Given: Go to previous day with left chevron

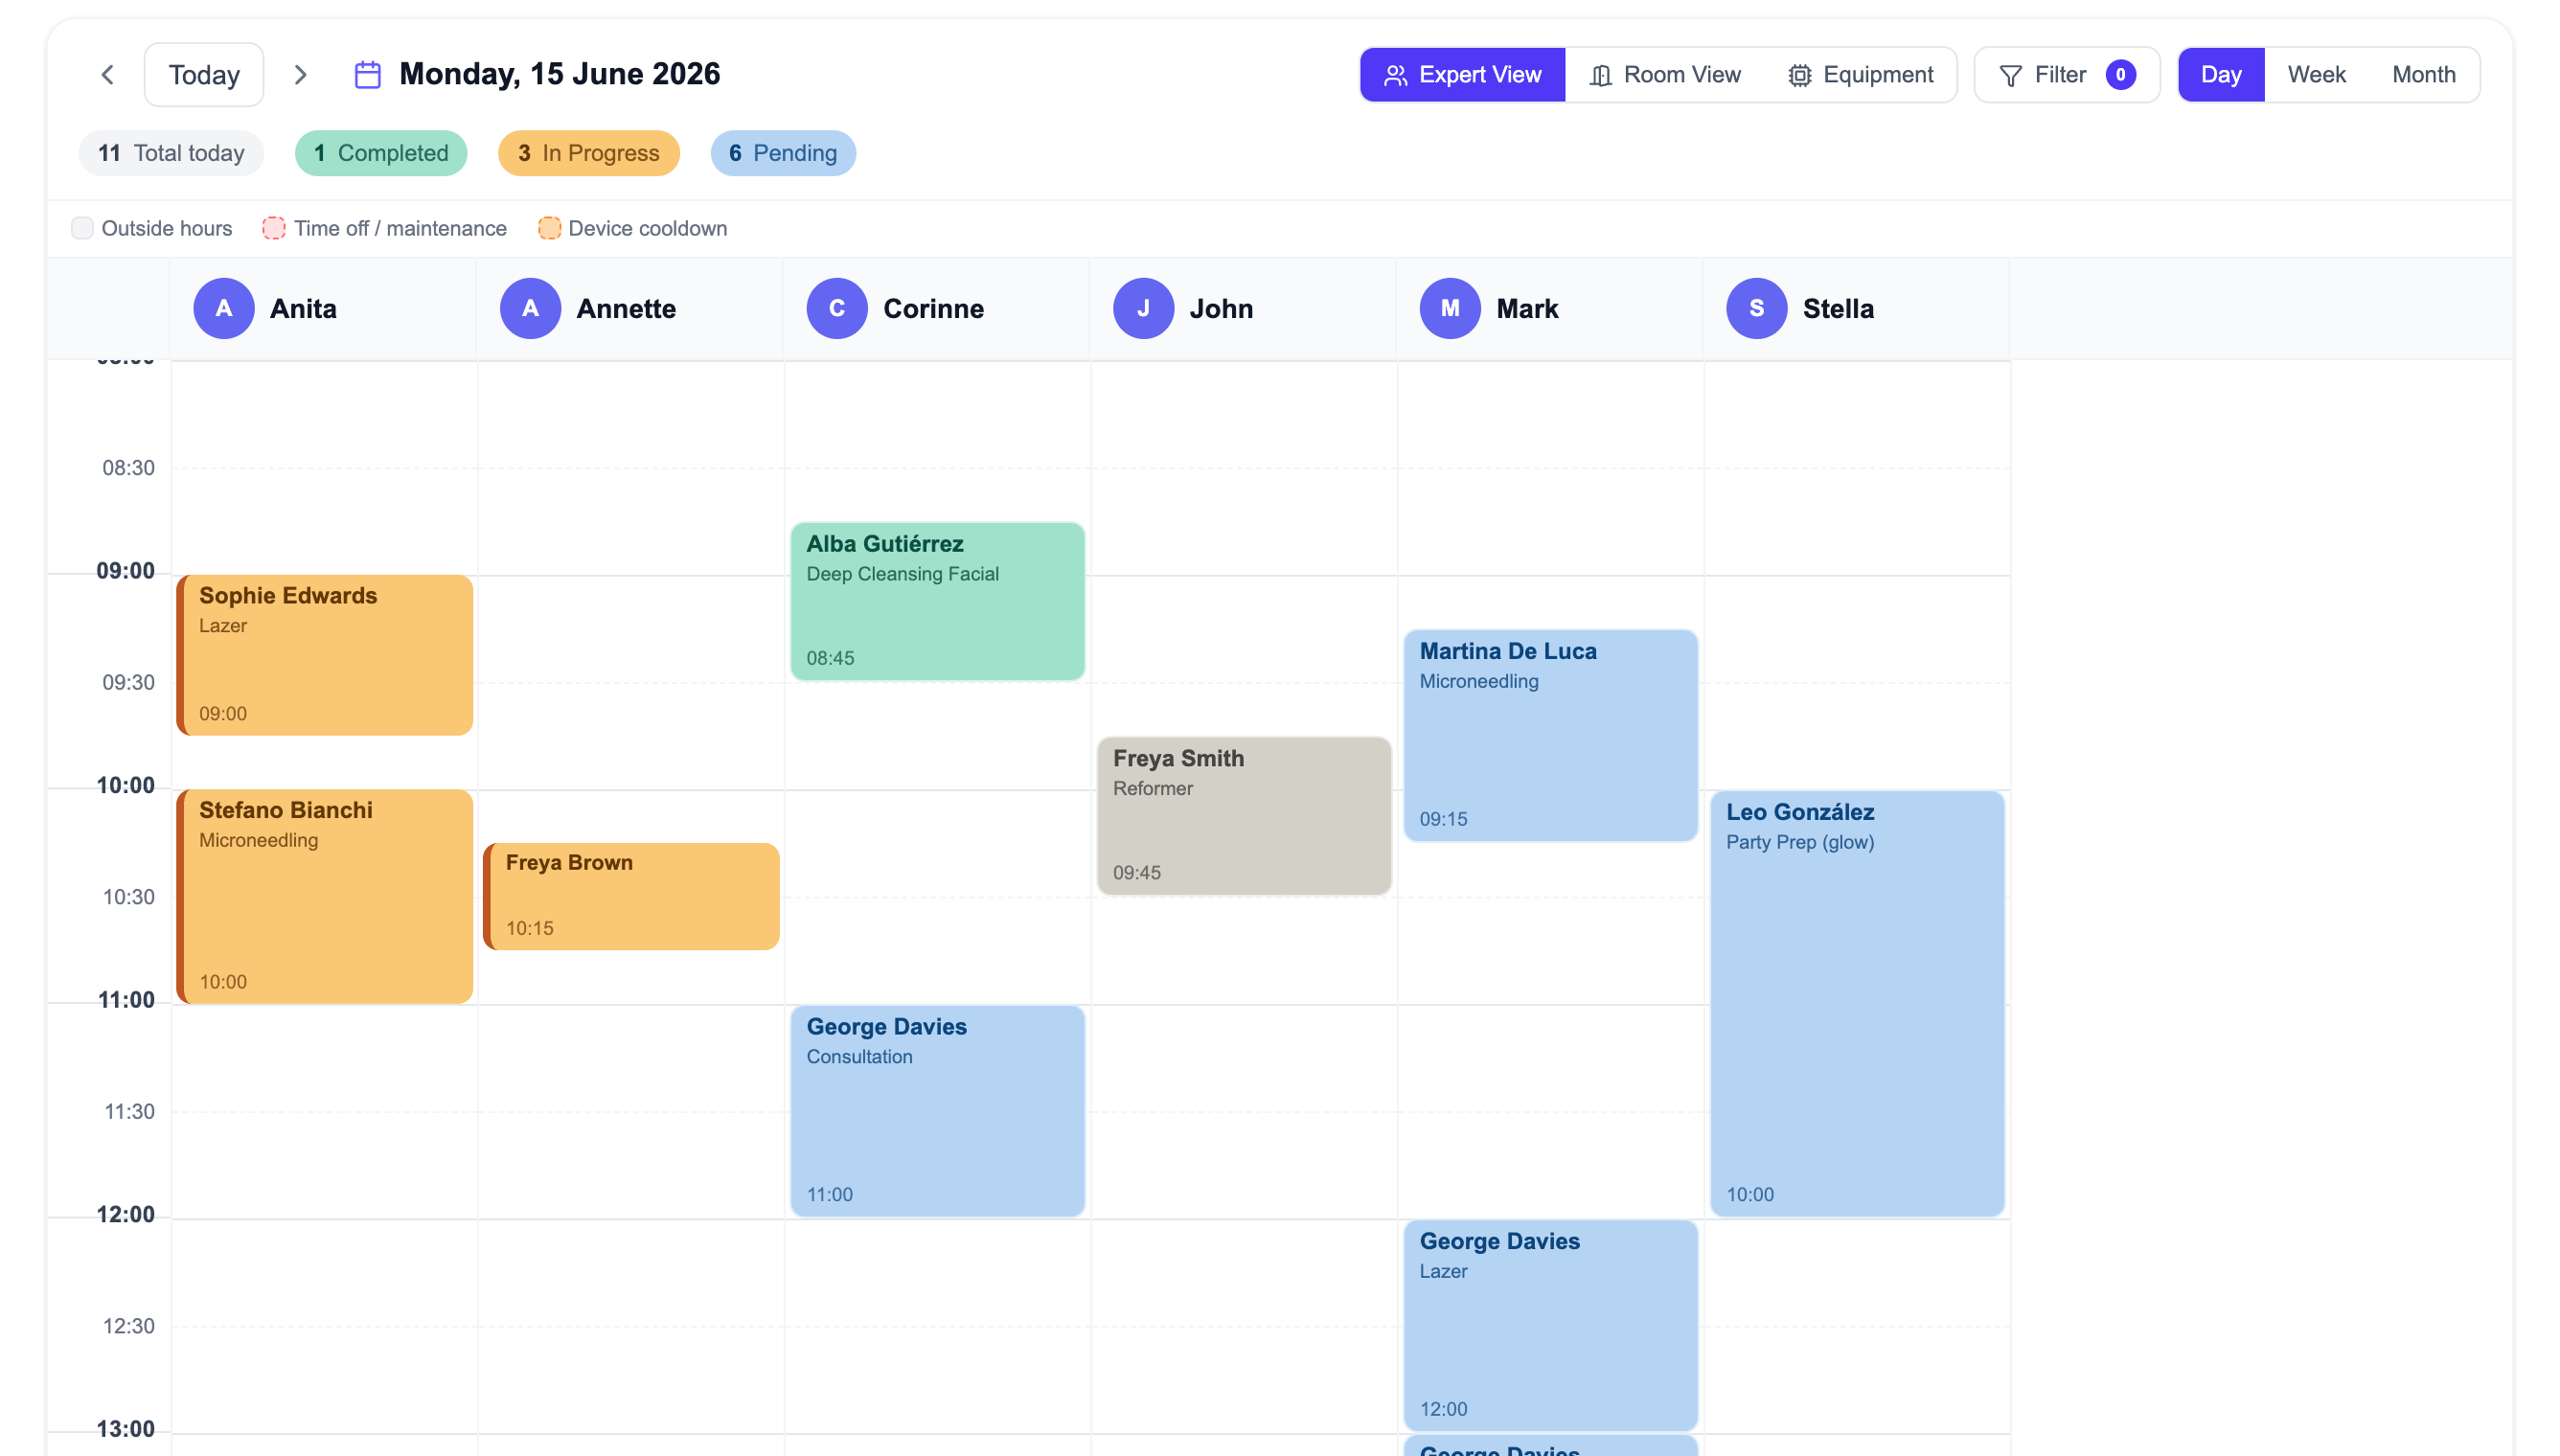Looking at the screenshot, I should pyautogui.click(x=108, y=75).
